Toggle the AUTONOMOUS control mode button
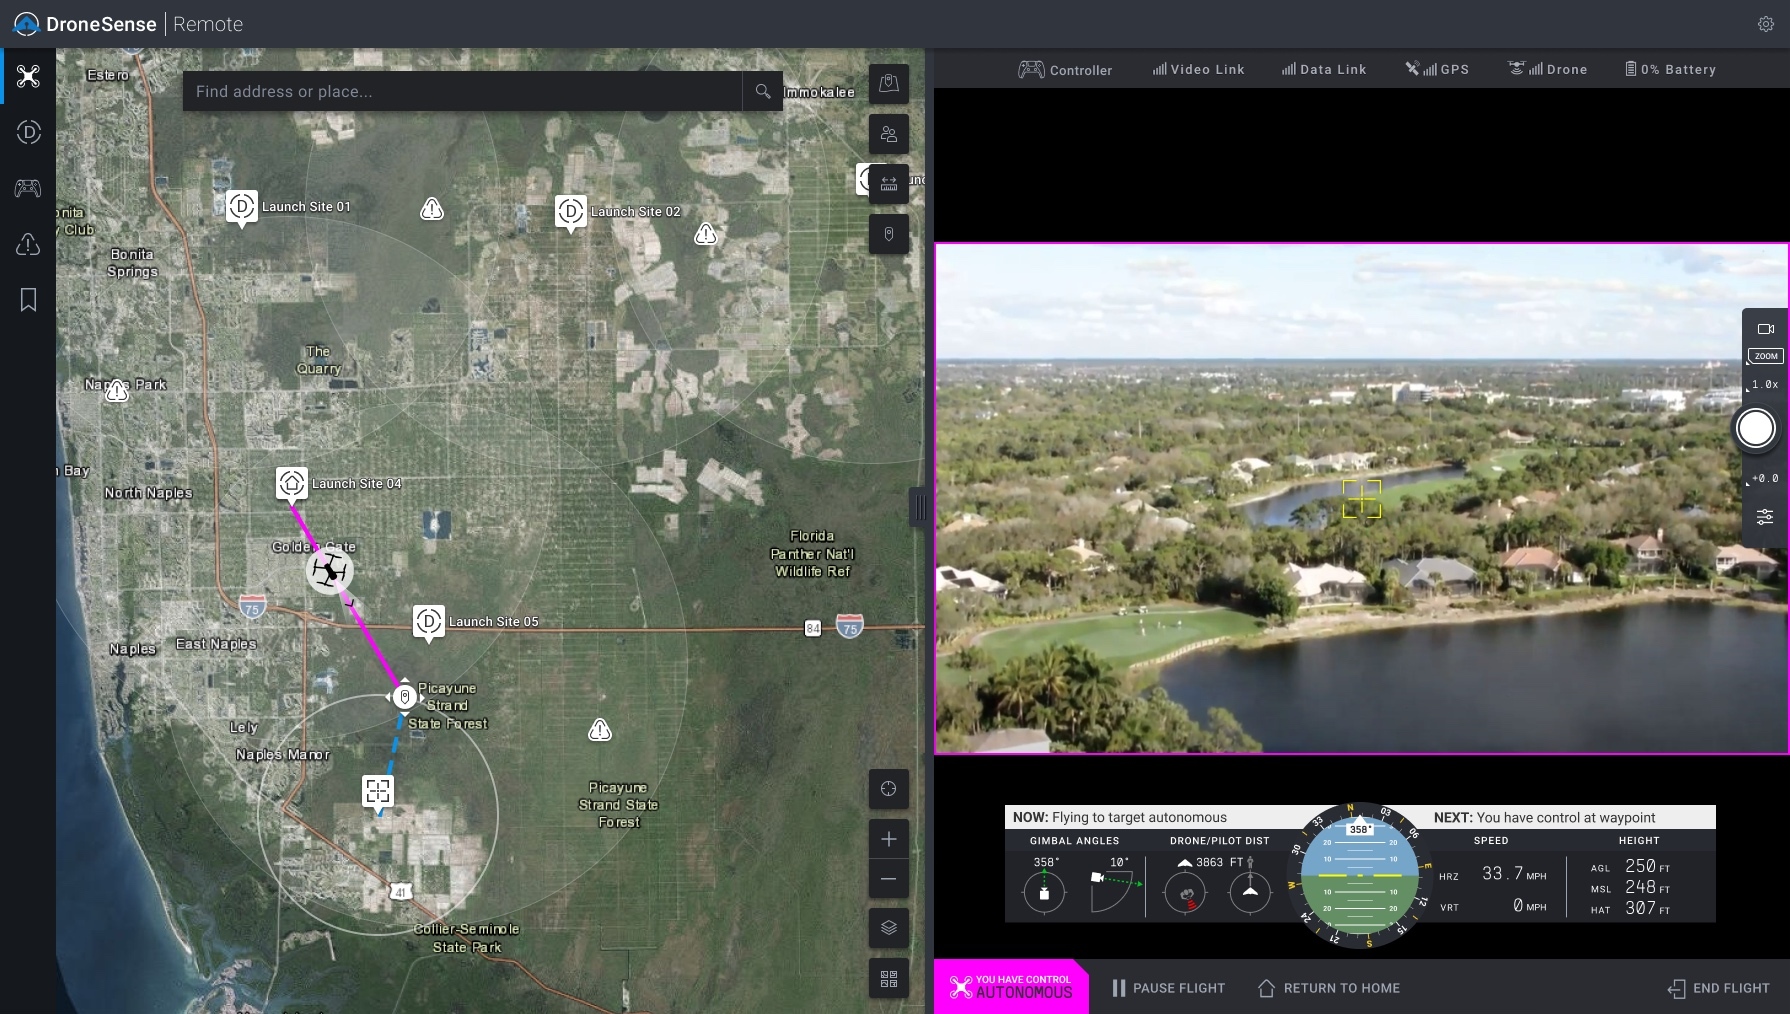The height and width of the screenshot is (1014, 1790). tap(1011, 987)
